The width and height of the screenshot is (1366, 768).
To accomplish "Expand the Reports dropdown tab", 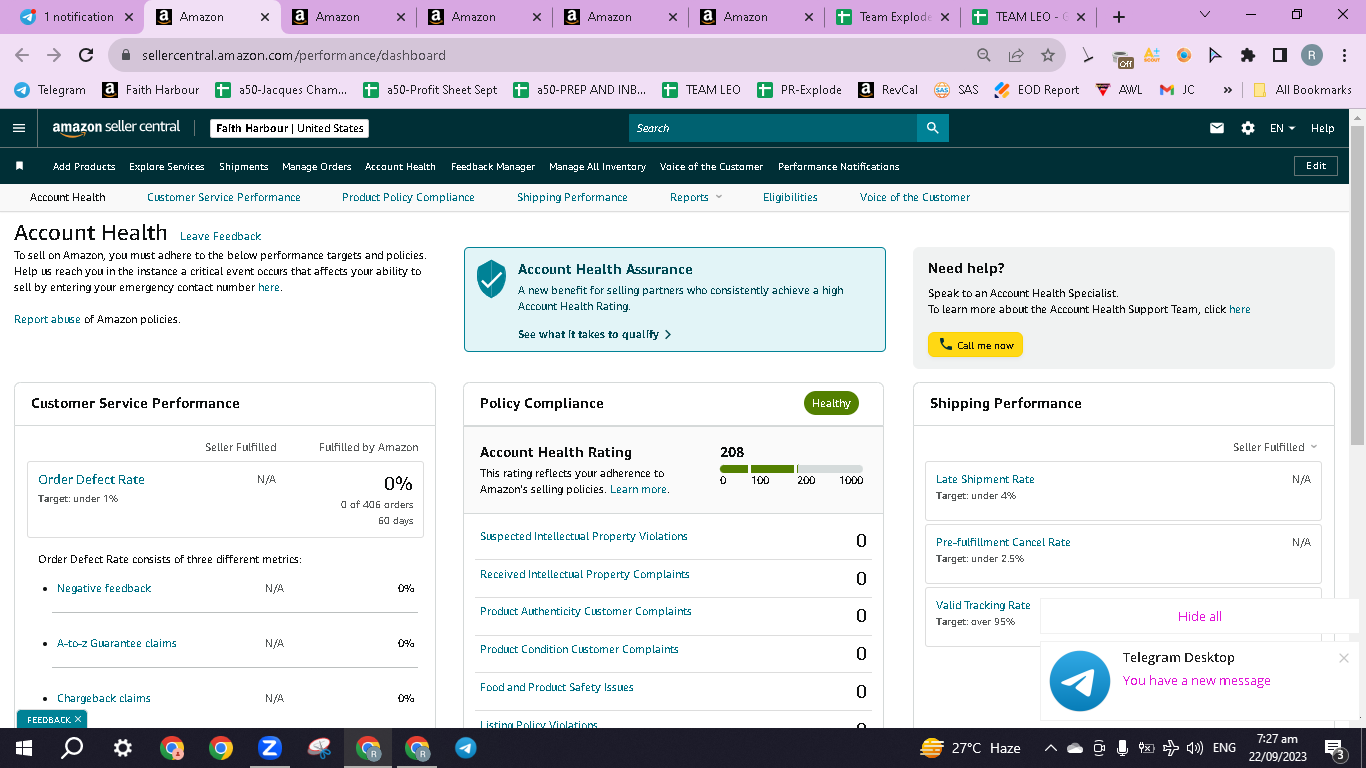I will click(x=695, y=197).
